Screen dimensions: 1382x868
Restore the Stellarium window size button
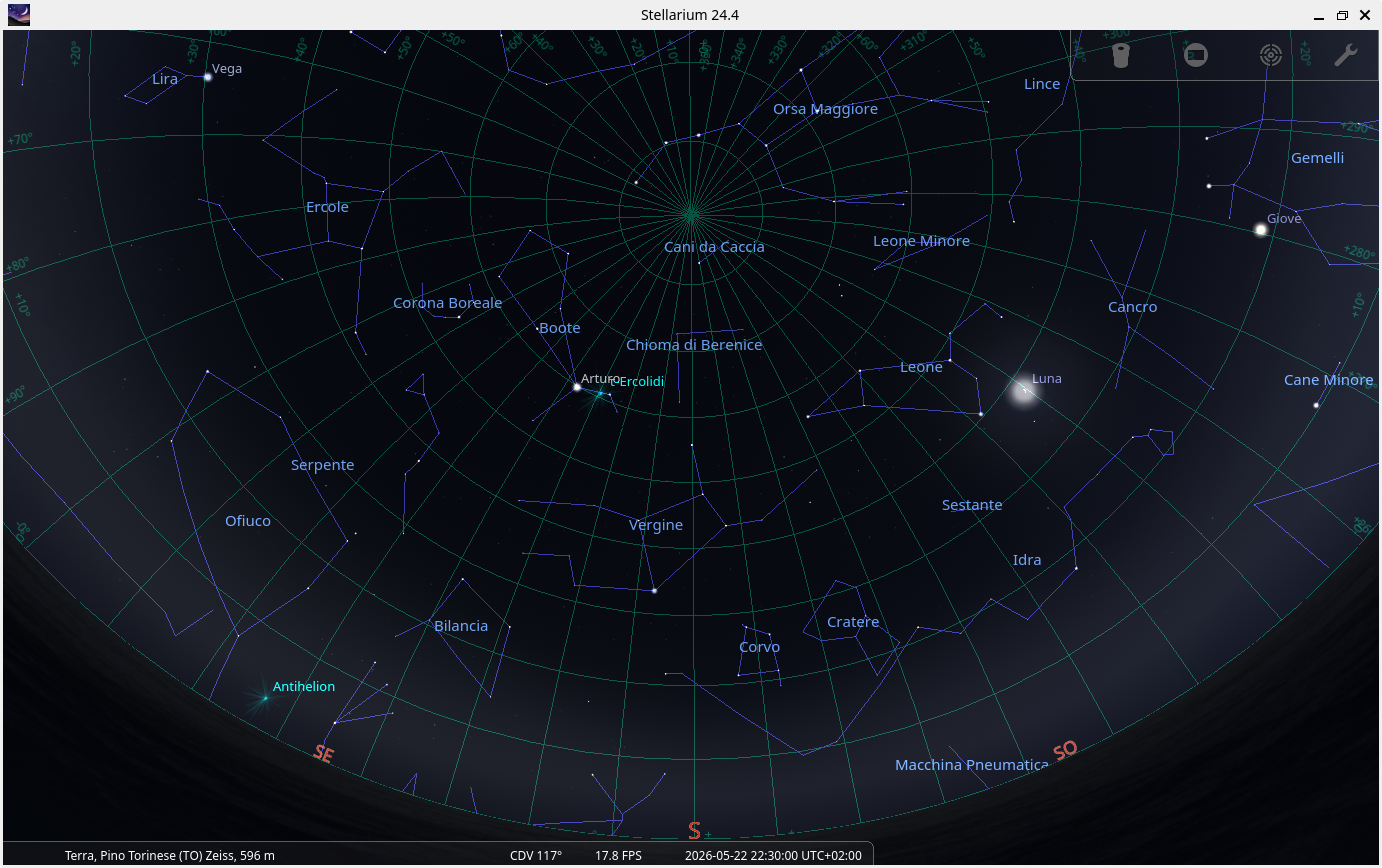1342,15
